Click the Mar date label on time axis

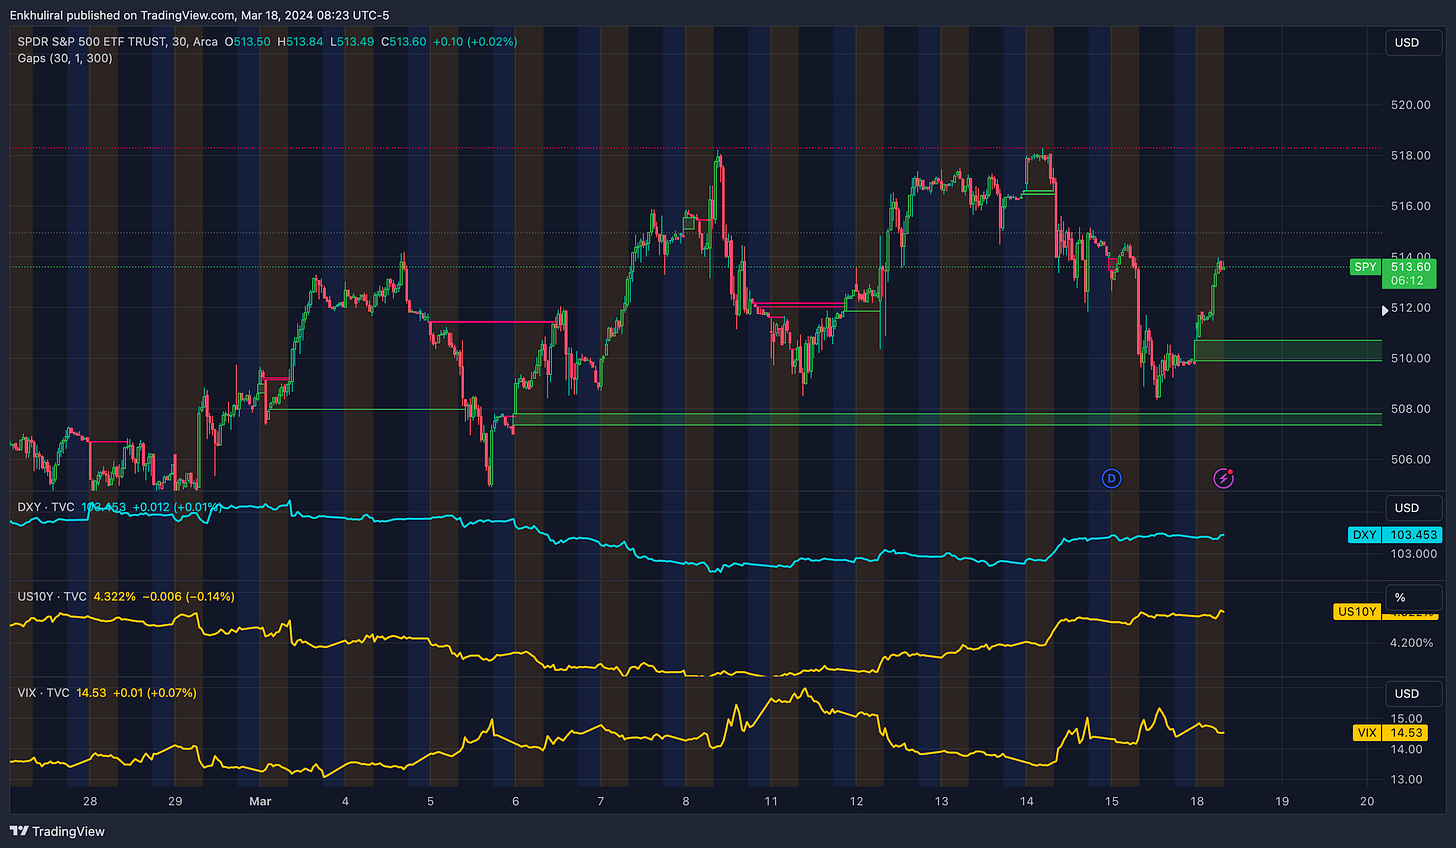click(260, 801)
